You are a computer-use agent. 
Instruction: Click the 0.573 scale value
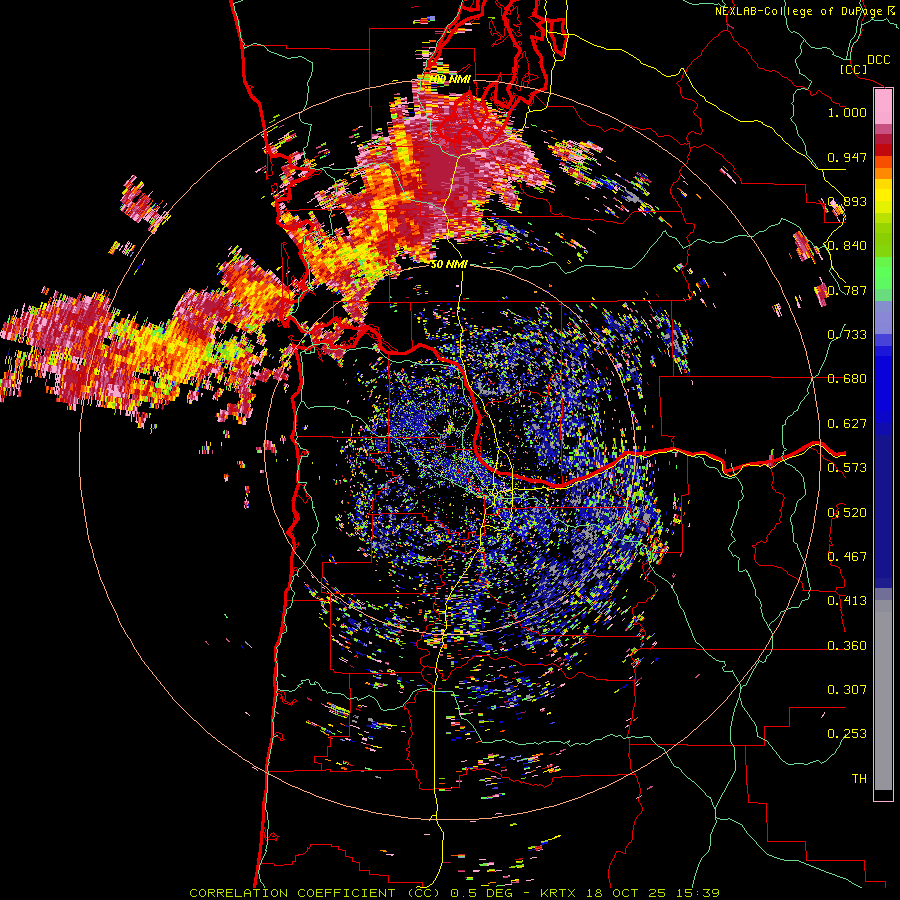click(x=847, y=468)
